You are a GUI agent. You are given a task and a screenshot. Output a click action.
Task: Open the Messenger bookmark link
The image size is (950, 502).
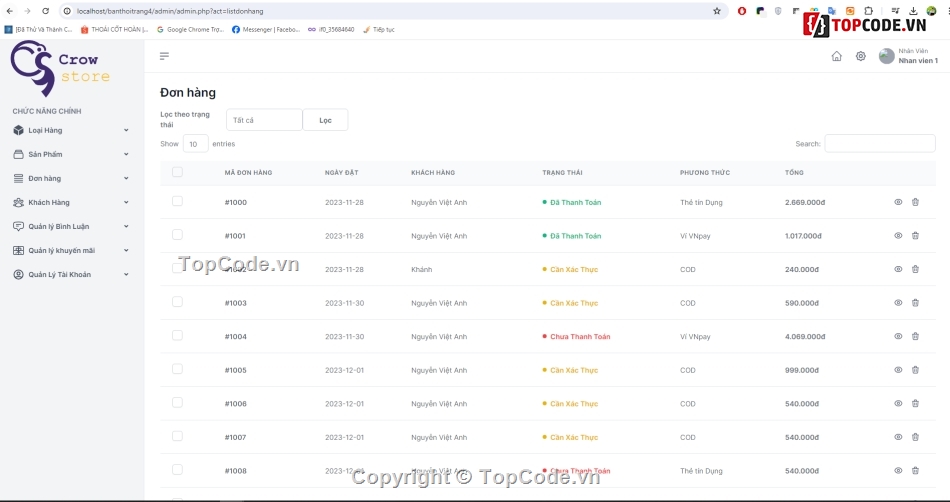[x=266, y=29]
